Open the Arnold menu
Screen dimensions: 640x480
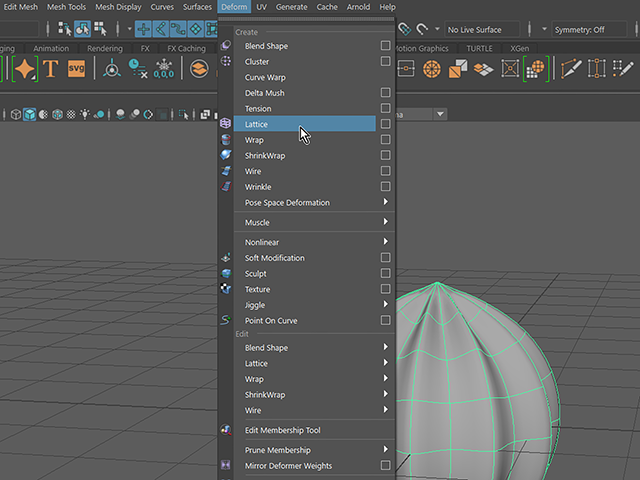coord(358,7)
